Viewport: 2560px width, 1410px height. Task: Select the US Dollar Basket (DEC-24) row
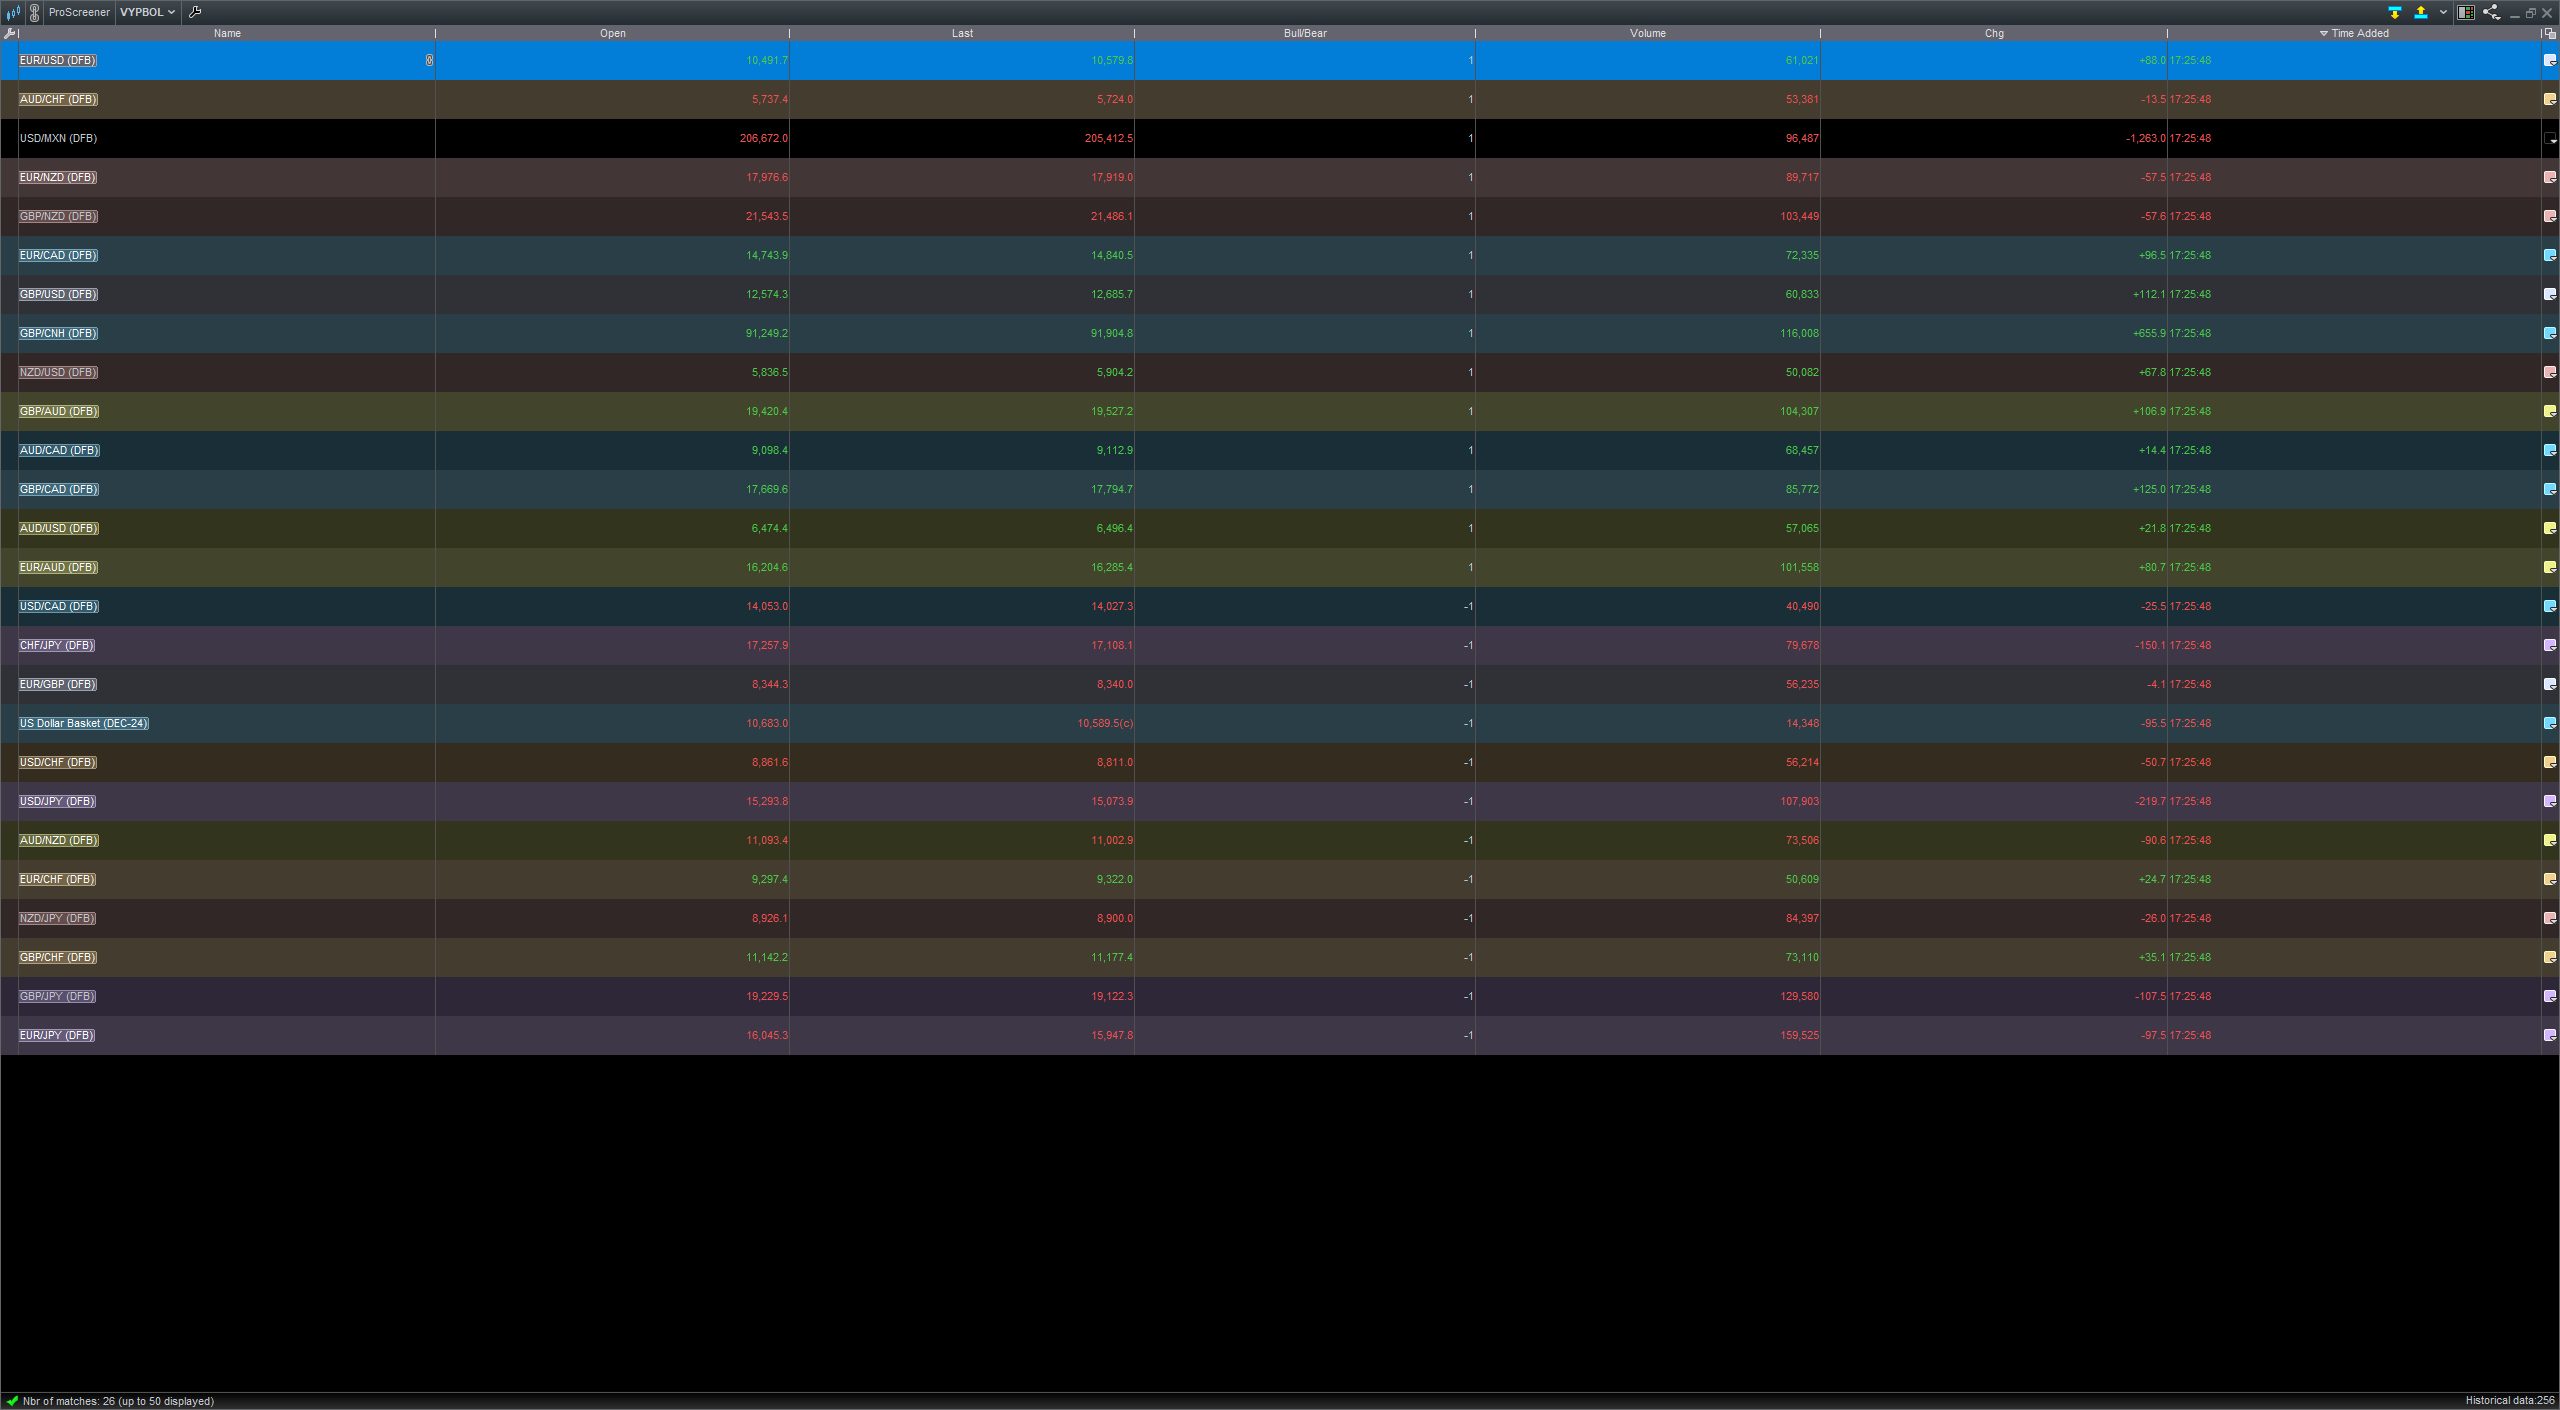(x=84, y=723)
